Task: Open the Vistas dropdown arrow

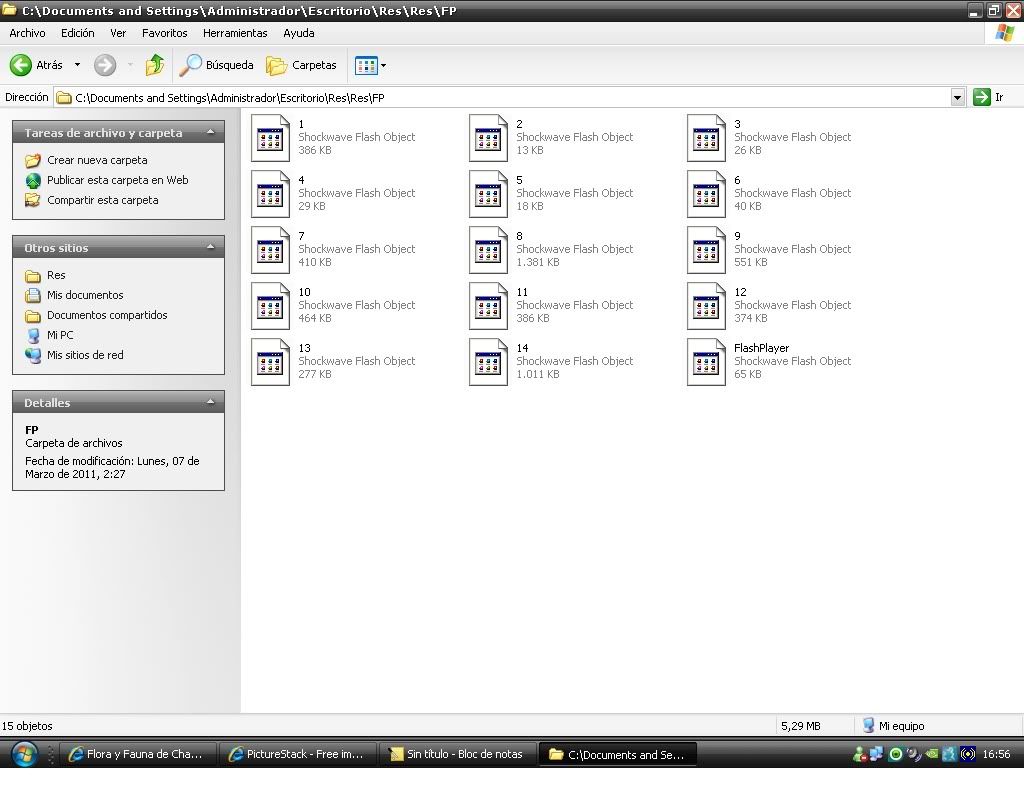Action: [x=383, y=65]
